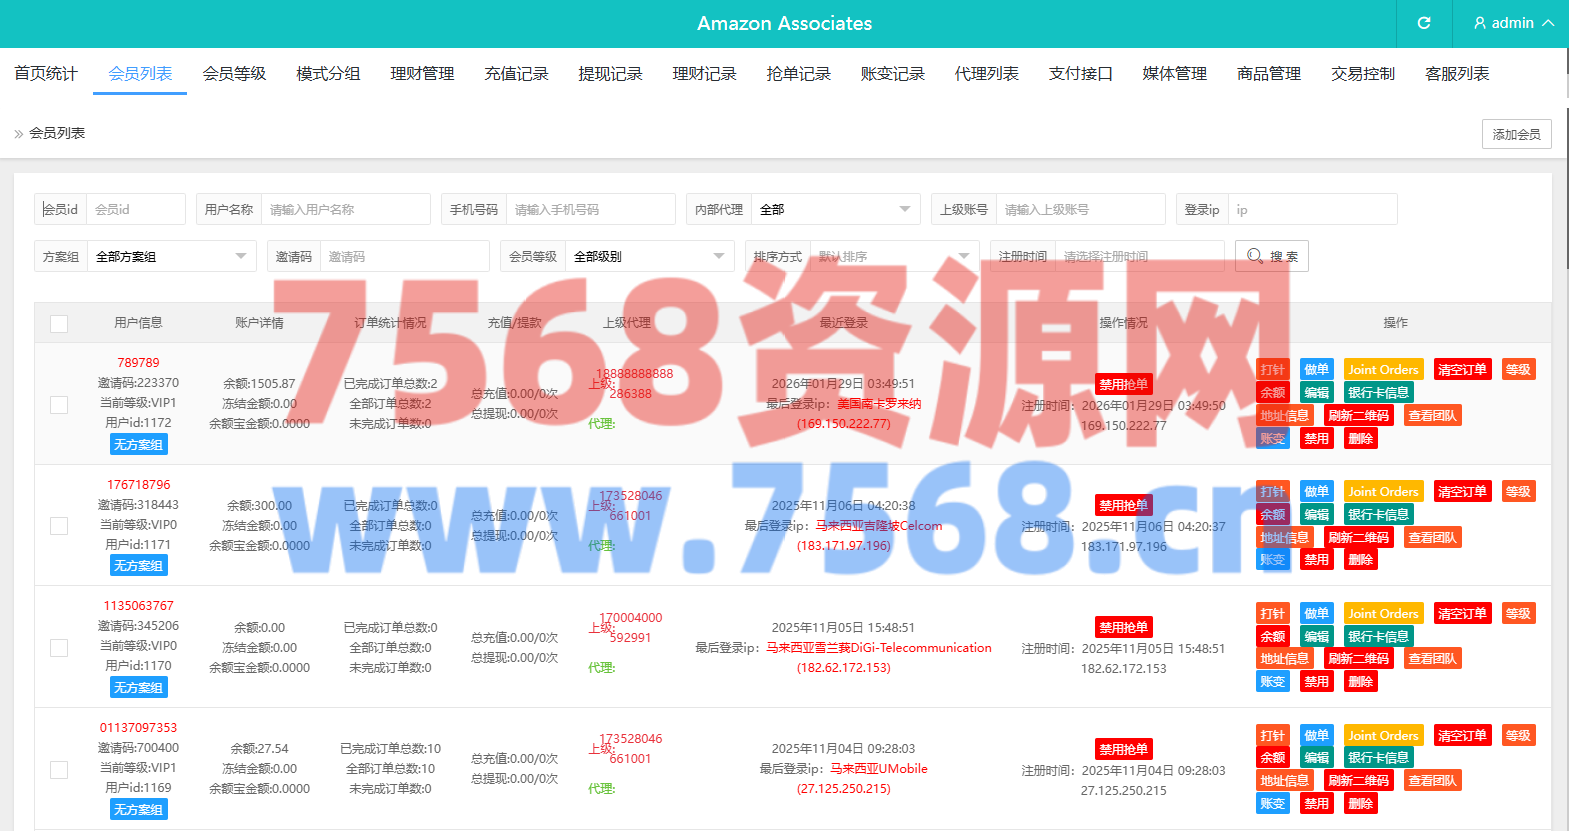Click the breadcrumb arrow before 会员列表

(x=18, y=133)
